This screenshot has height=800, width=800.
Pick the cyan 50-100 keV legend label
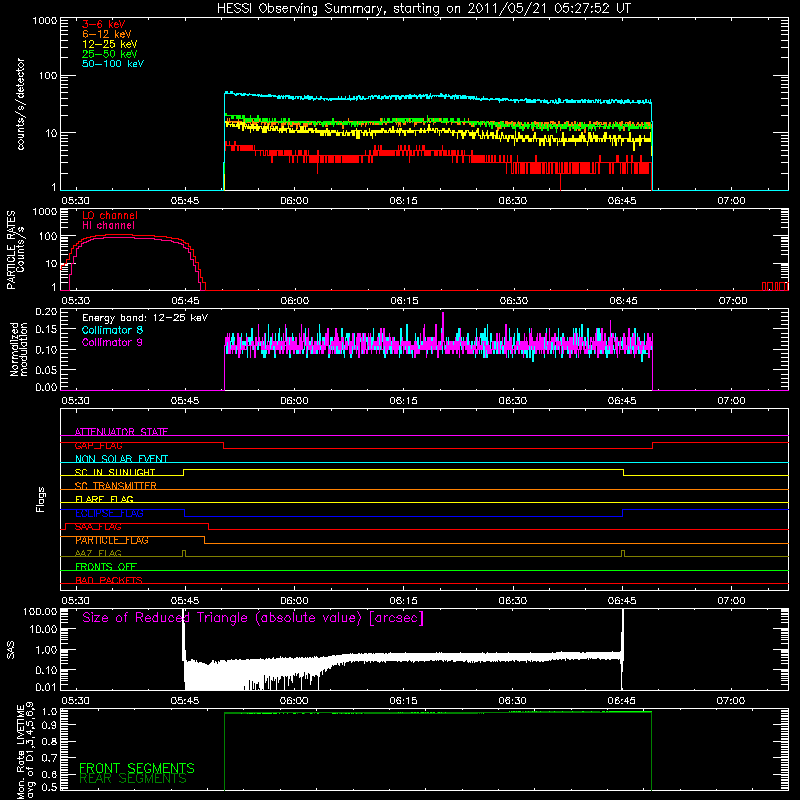click(x=113, y=64)
